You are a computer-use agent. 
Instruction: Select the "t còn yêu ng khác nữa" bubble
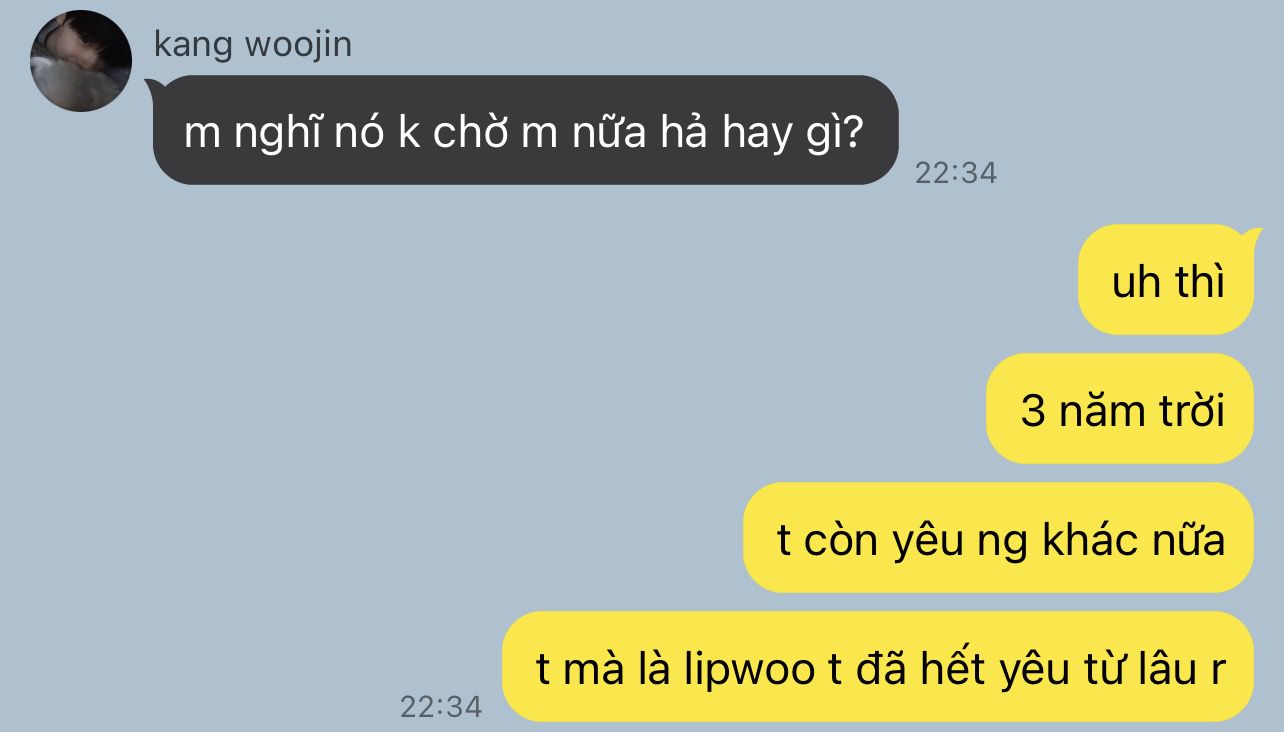point(998,538)
